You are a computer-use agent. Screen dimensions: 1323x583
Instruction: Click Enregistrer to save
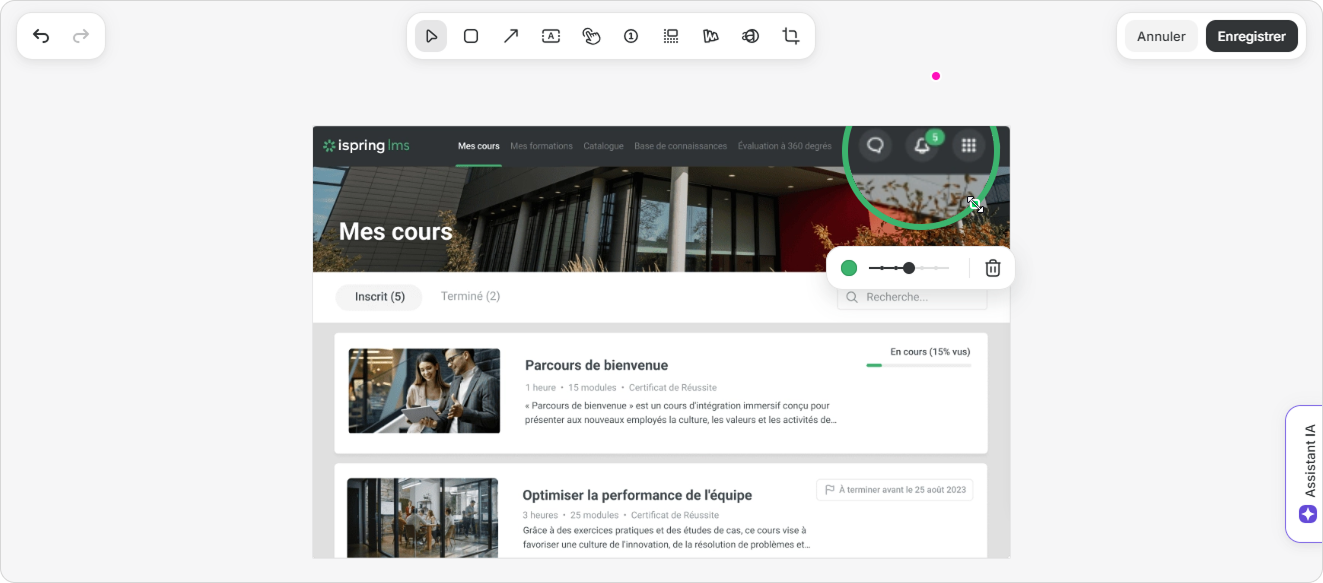coord(1251,36)
